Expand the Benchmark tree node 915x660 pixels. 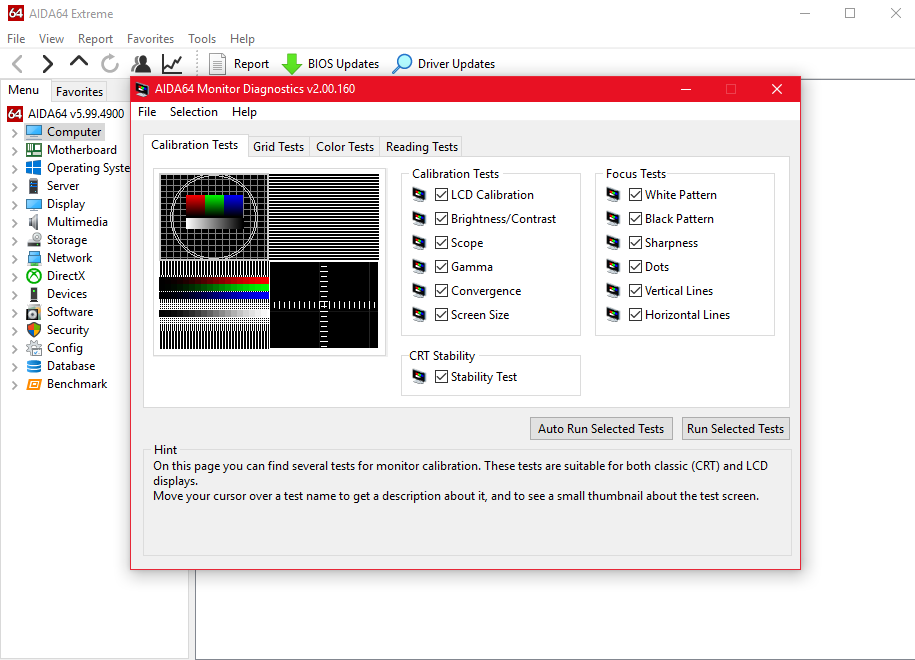tap(15, 385)
